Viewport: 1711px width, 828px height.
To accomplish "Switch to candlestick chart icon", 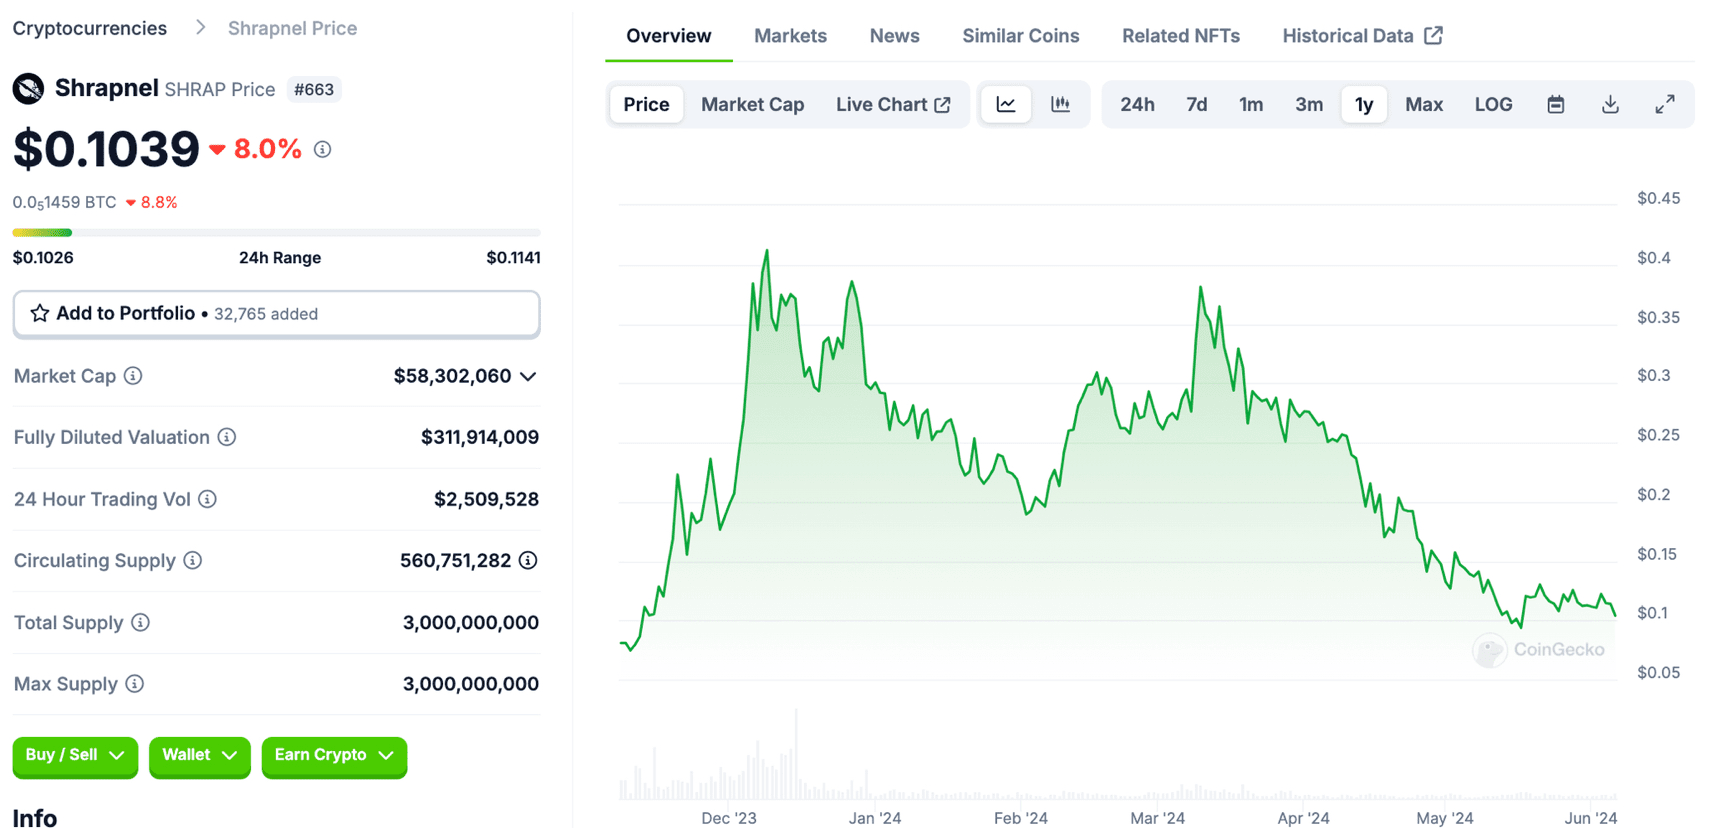I will tap(1060, 105).
